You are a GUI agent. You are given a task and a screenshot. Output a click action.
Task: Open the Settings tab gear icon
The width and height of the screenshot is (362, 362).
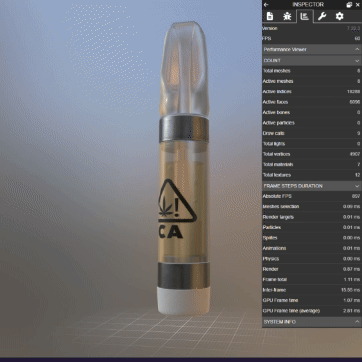coord(339,16)
